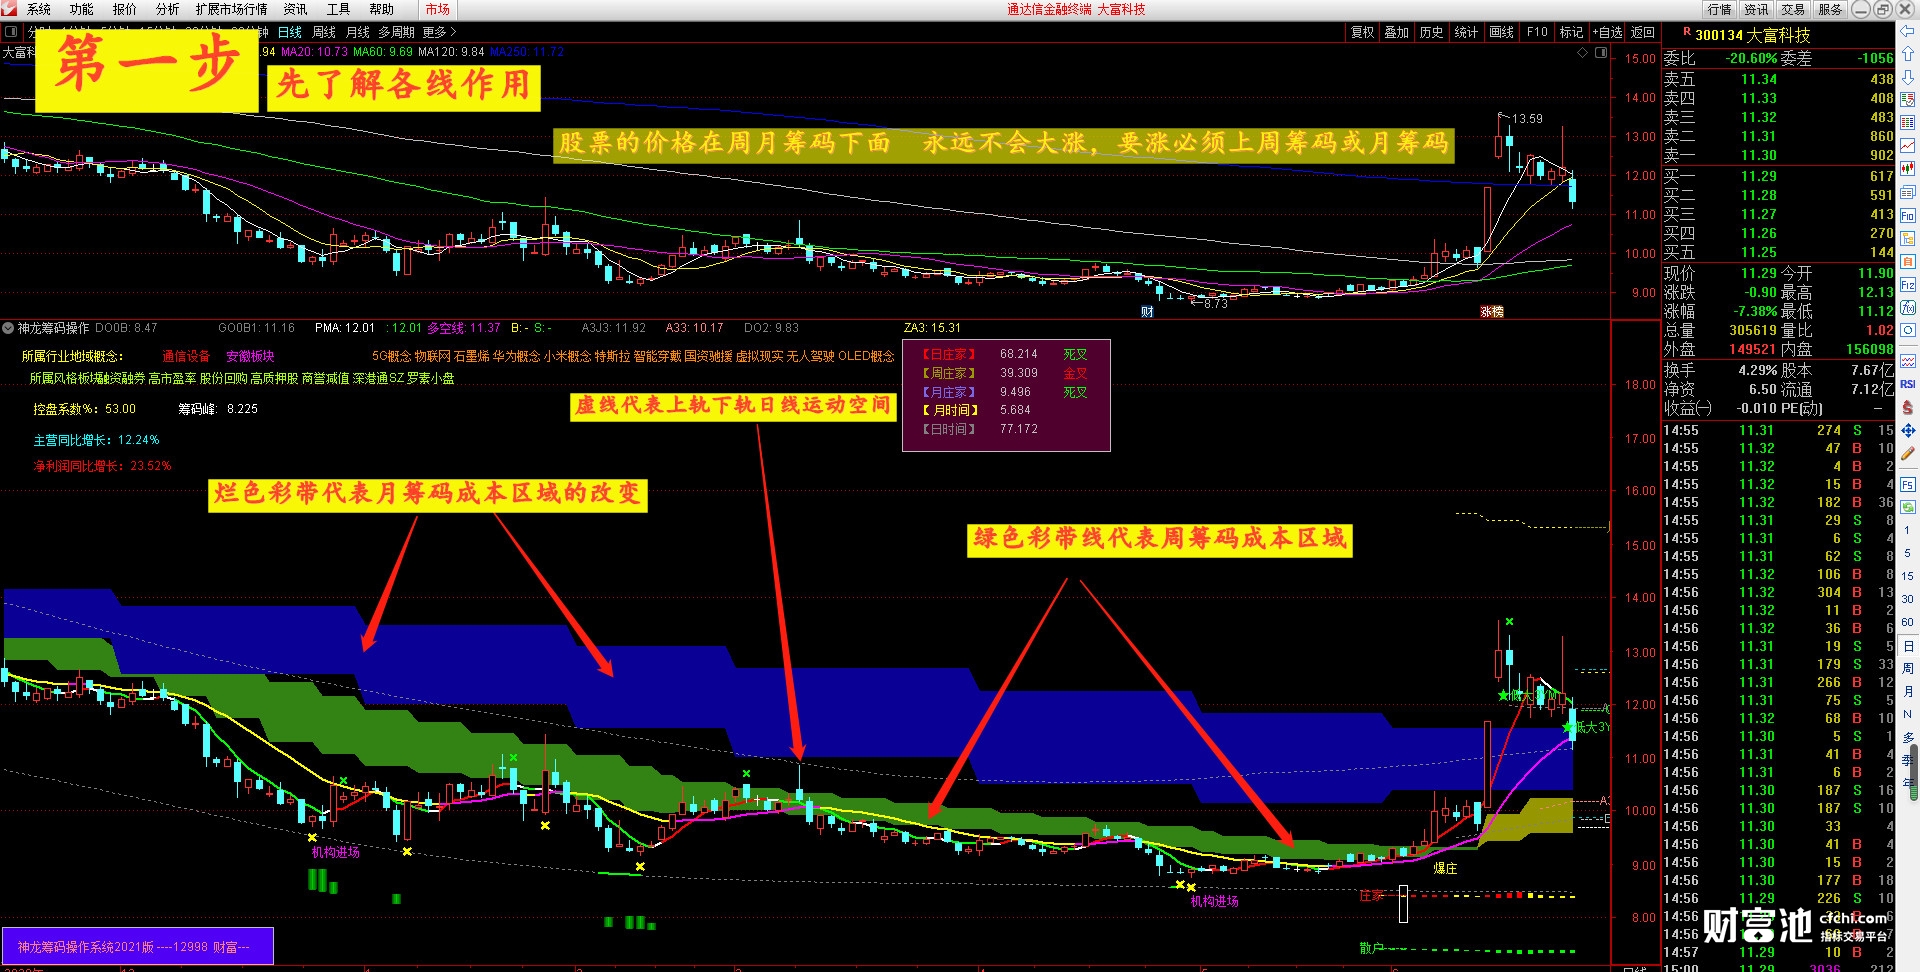Image resolution: width=1920 pixels, height=972 pixels.
Task: Select the 日线 period tab
Action: point(289,32)
